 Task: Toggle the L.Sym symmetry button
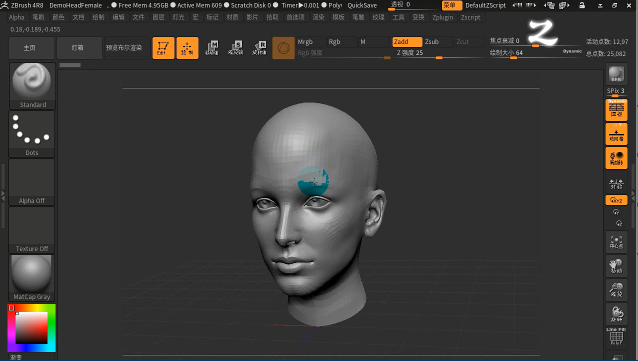(616, 184)
